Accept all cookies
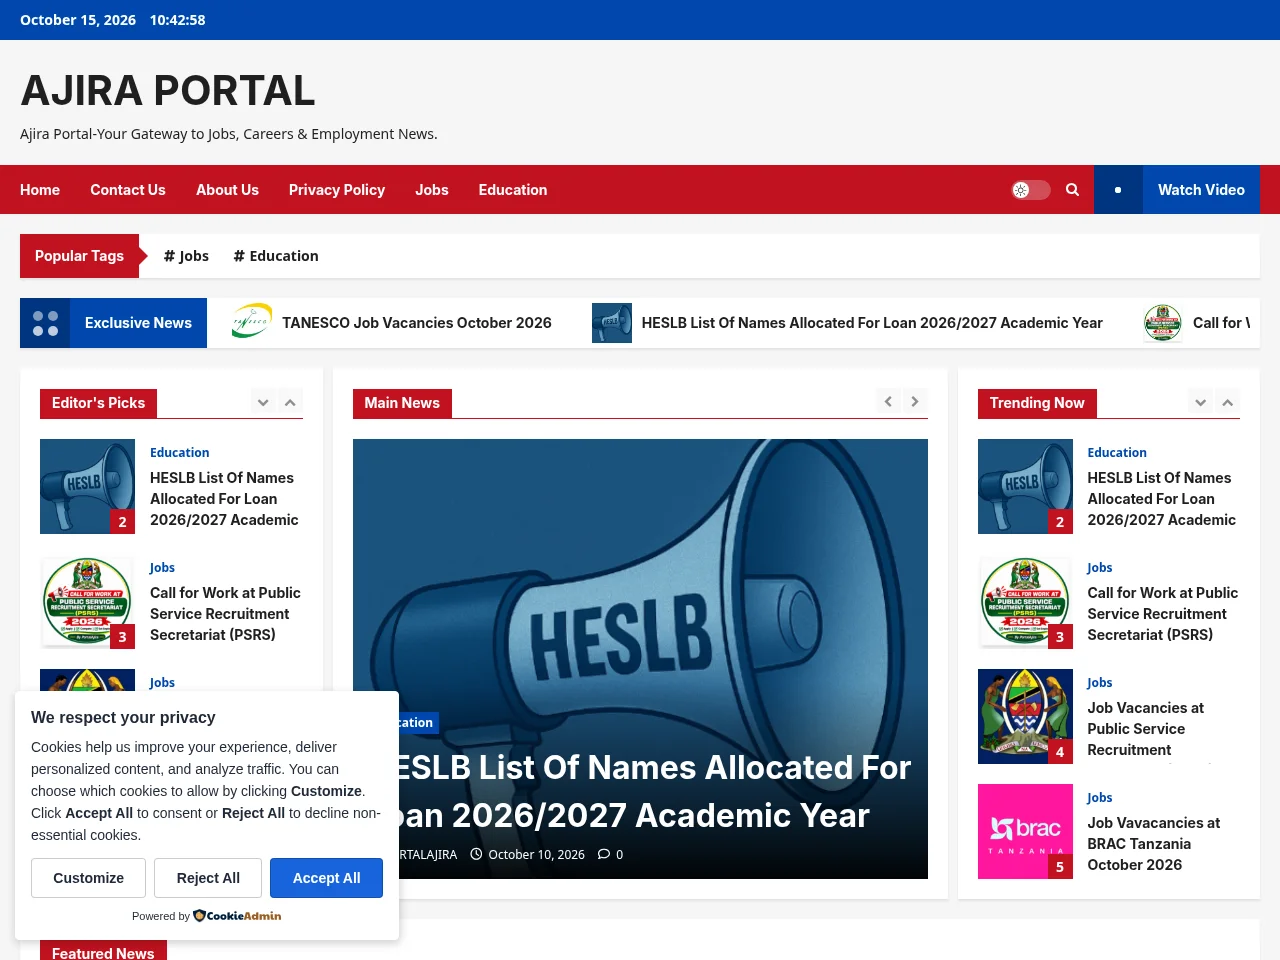The width and height of the screenshot is (1280, 960). (x=326, y=878)
